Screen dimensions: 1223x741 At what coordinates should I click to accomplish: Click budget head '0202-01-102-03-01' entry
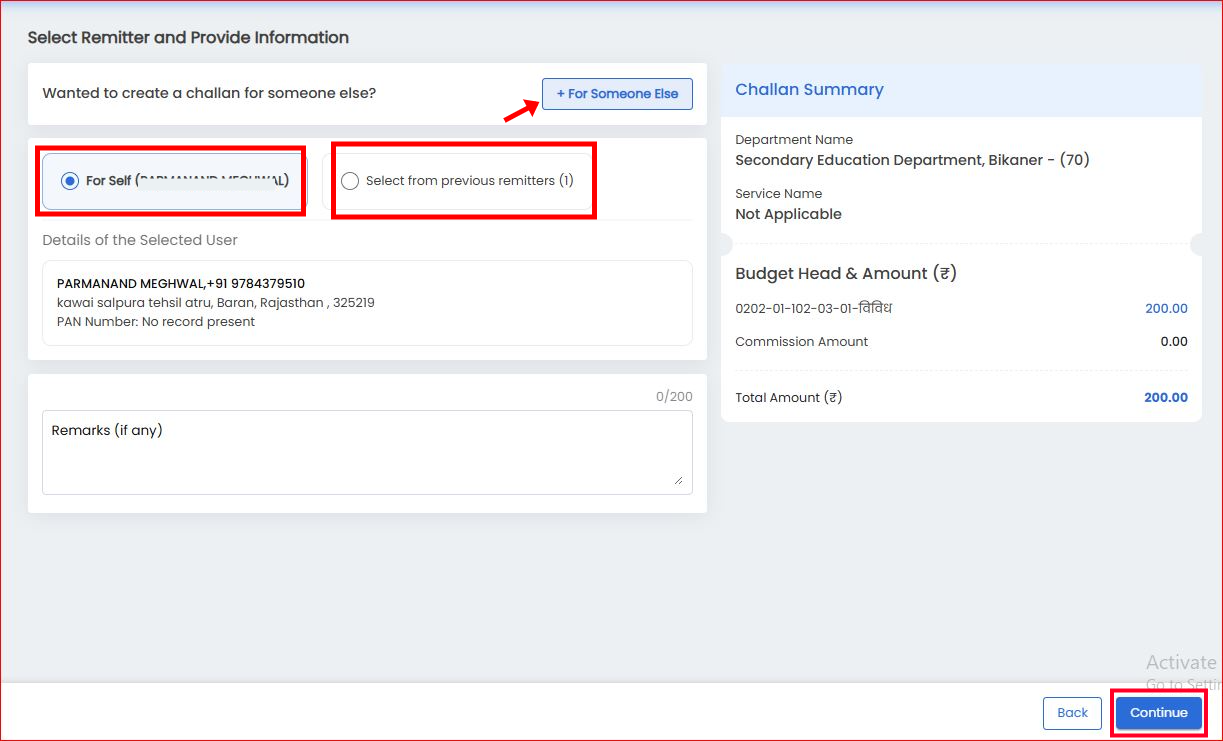[813, 309]
